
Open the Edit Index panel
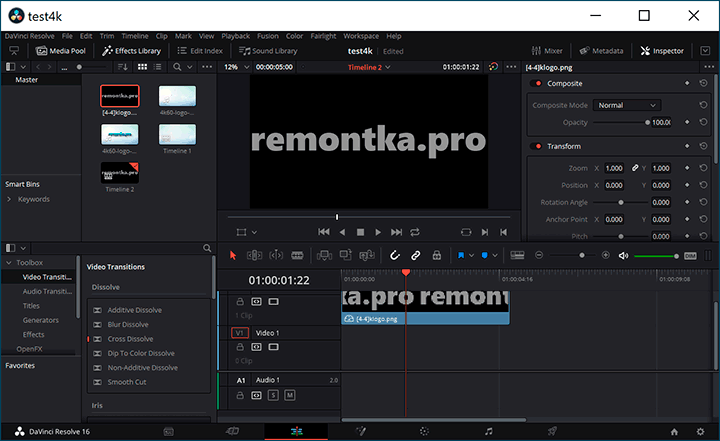point(200,51)
